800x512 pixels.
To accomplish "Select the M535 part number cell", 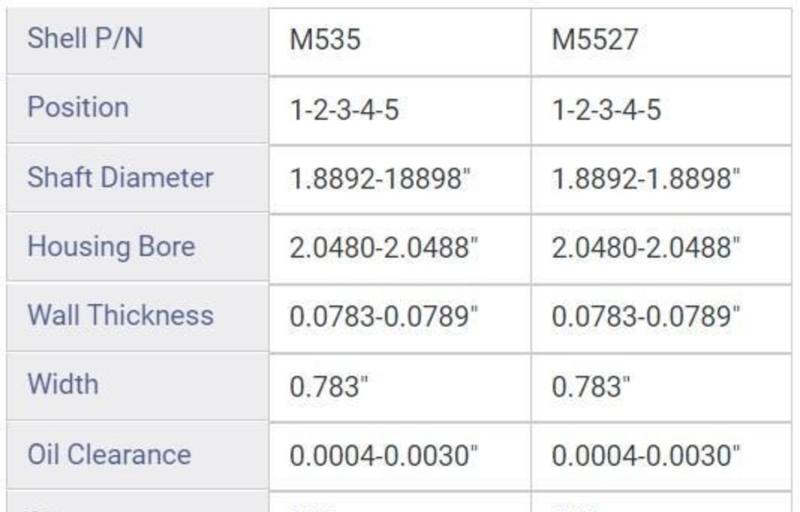I will (x=325, y=40).
